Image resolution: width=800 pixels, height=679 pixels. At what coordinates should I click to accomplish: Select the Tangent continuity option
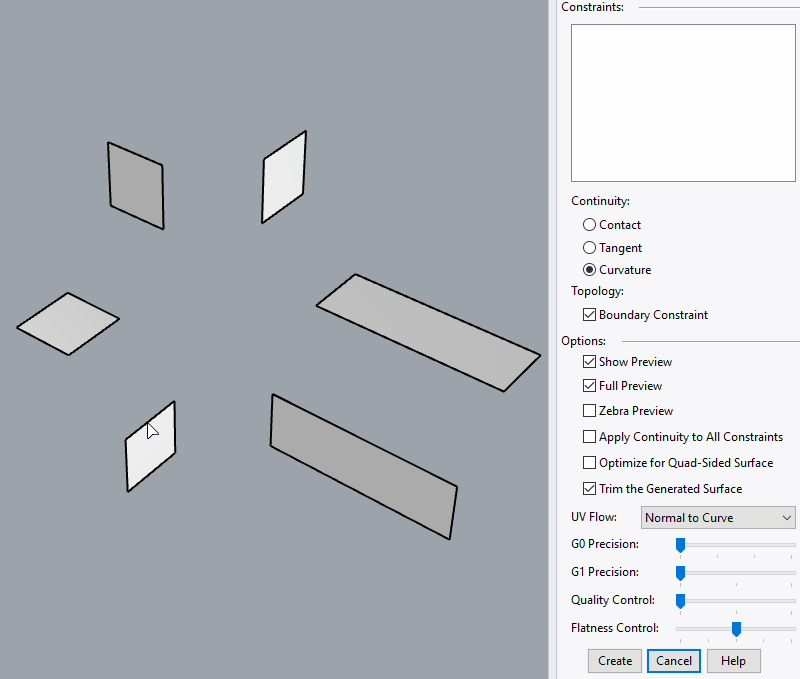(x=589, y=247)
